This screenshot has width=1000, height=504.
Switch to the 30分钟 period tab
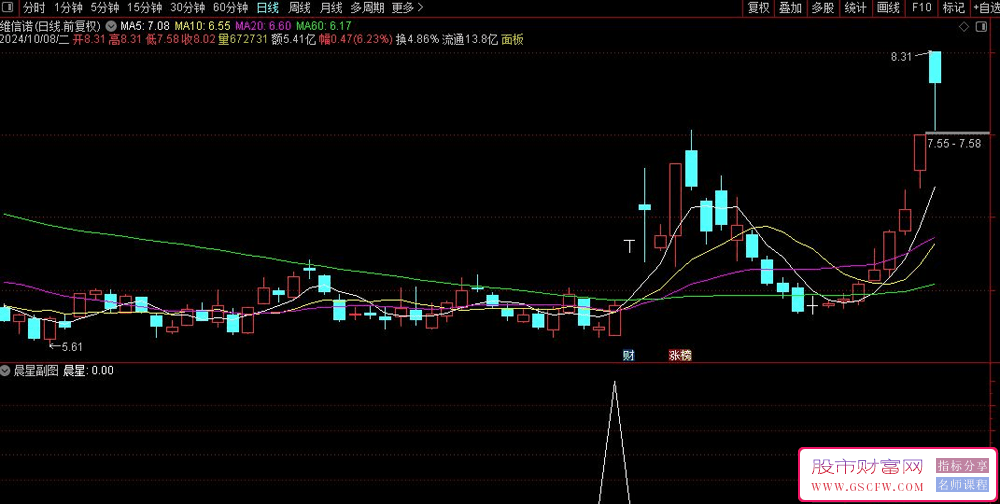(187, 8)
